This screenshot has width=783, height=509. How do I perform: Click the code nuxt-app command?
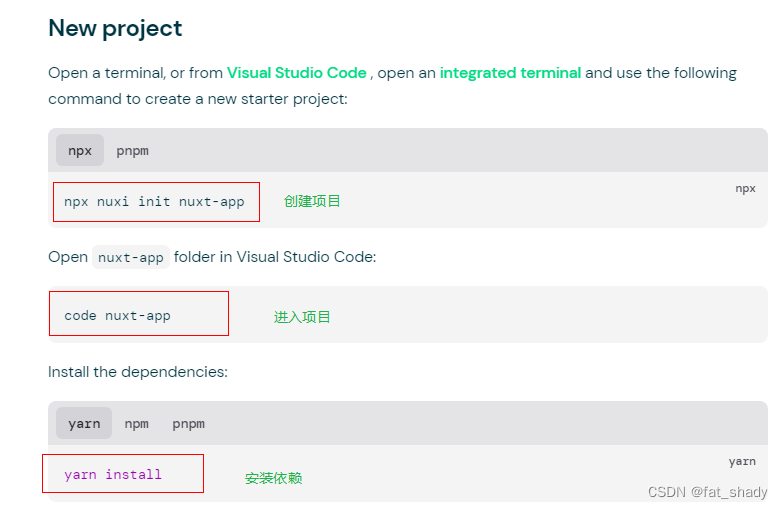tap(117, 316)
